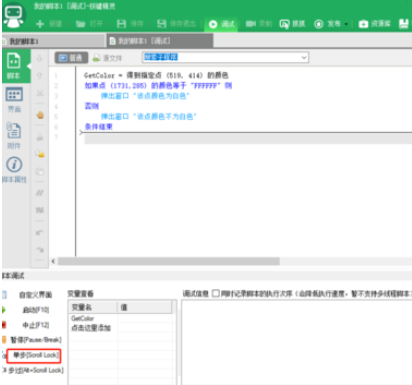Click the 值 column header

coord(145,307)
